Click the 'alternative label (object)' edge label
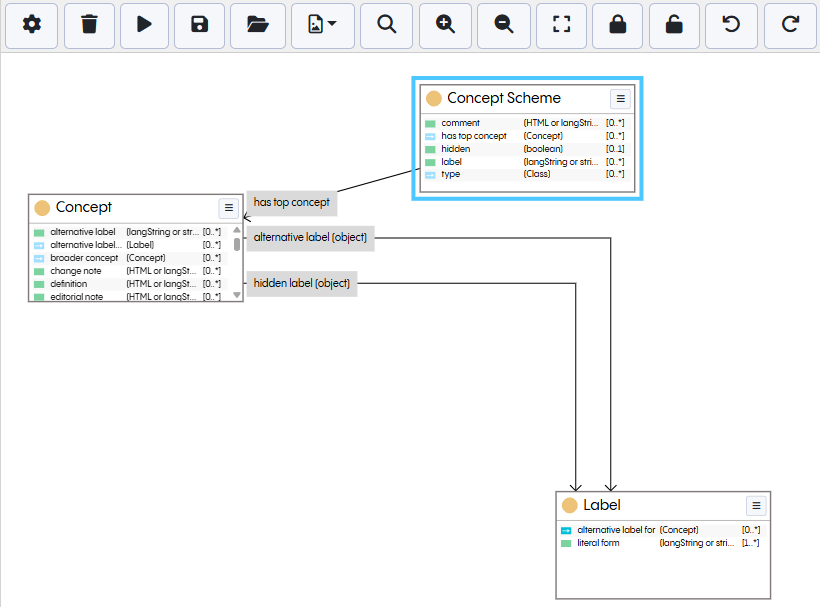 click(x=310, y=237)
